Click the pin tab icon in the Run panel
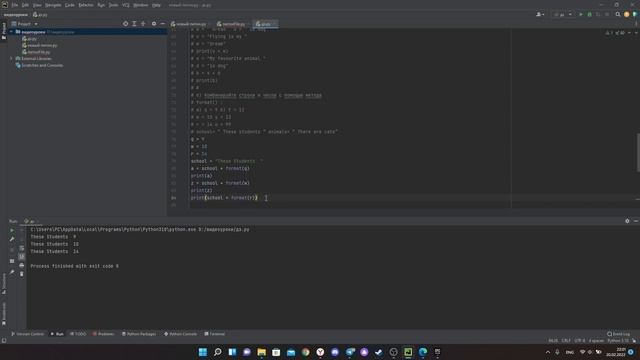Viewport: 640px width, 360px height. (x=12, y=272)
